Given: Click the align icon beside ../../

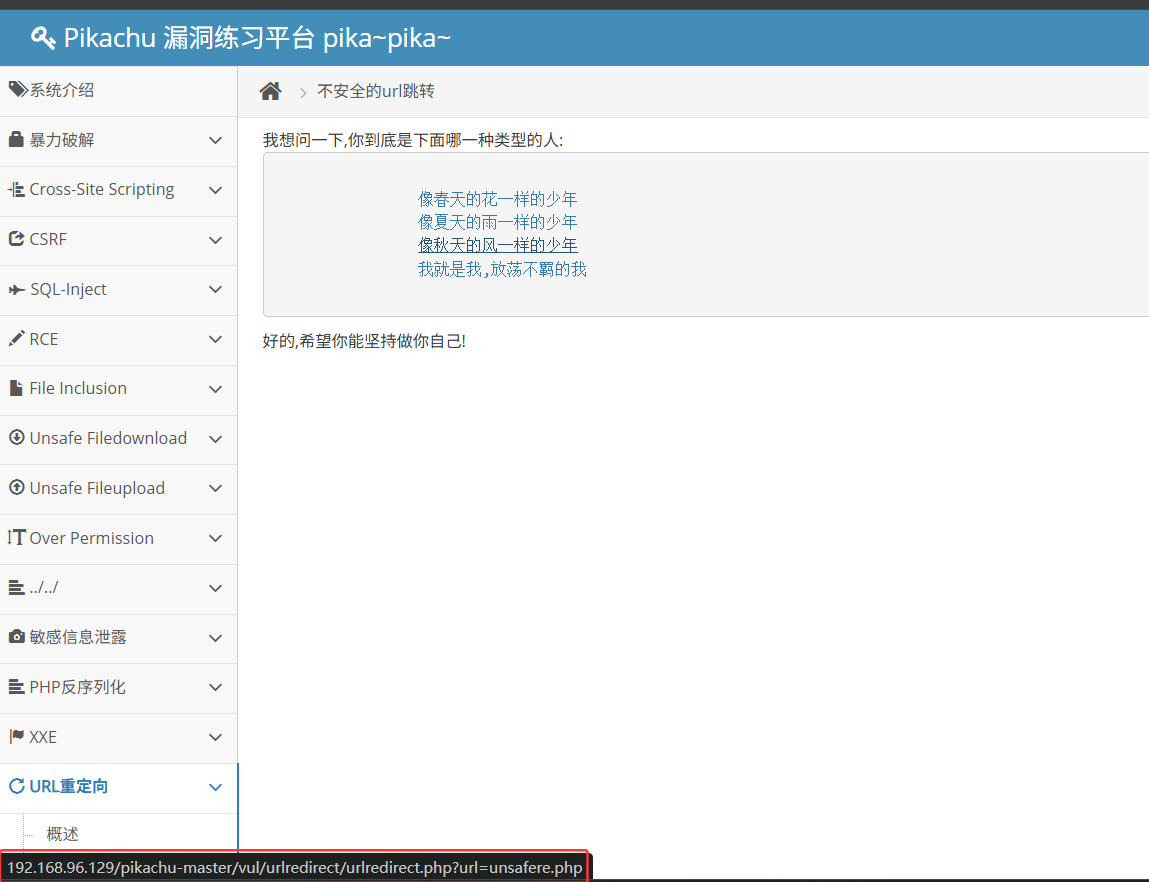Looking at the screenshot, I should tap(16, 587).
